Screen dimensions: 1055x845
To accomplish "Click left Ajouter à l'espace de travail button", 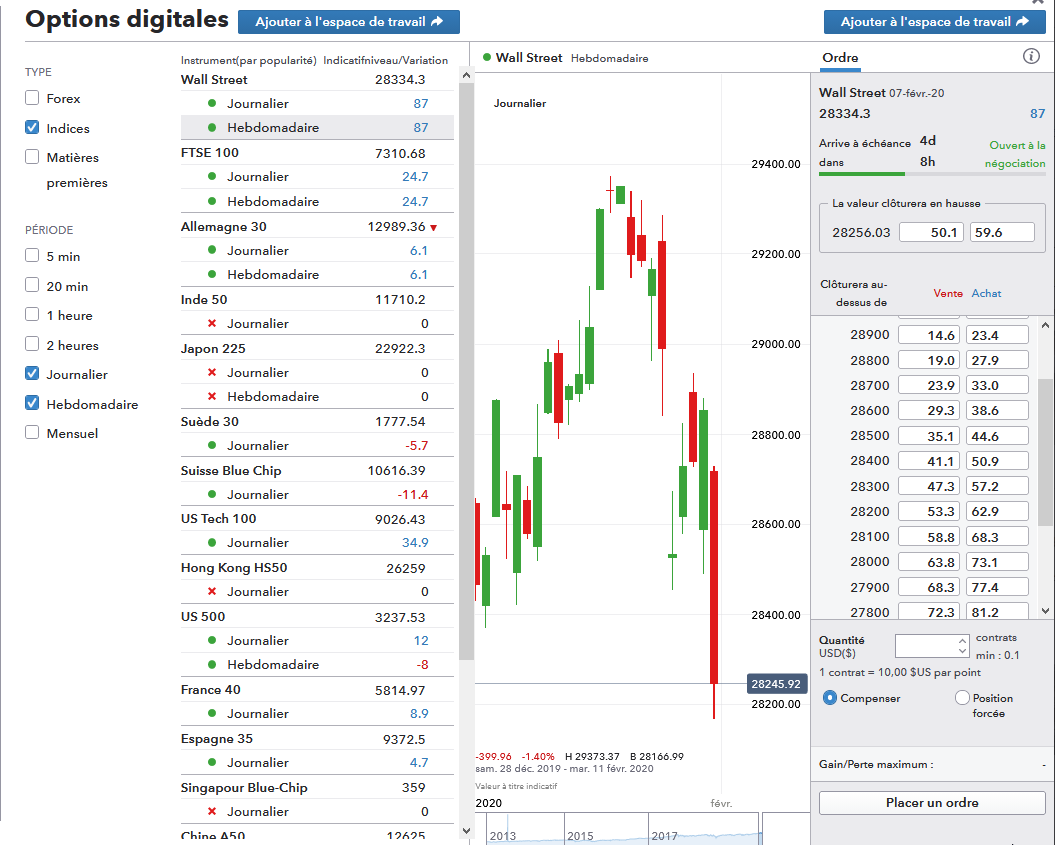I will (349, 22).
